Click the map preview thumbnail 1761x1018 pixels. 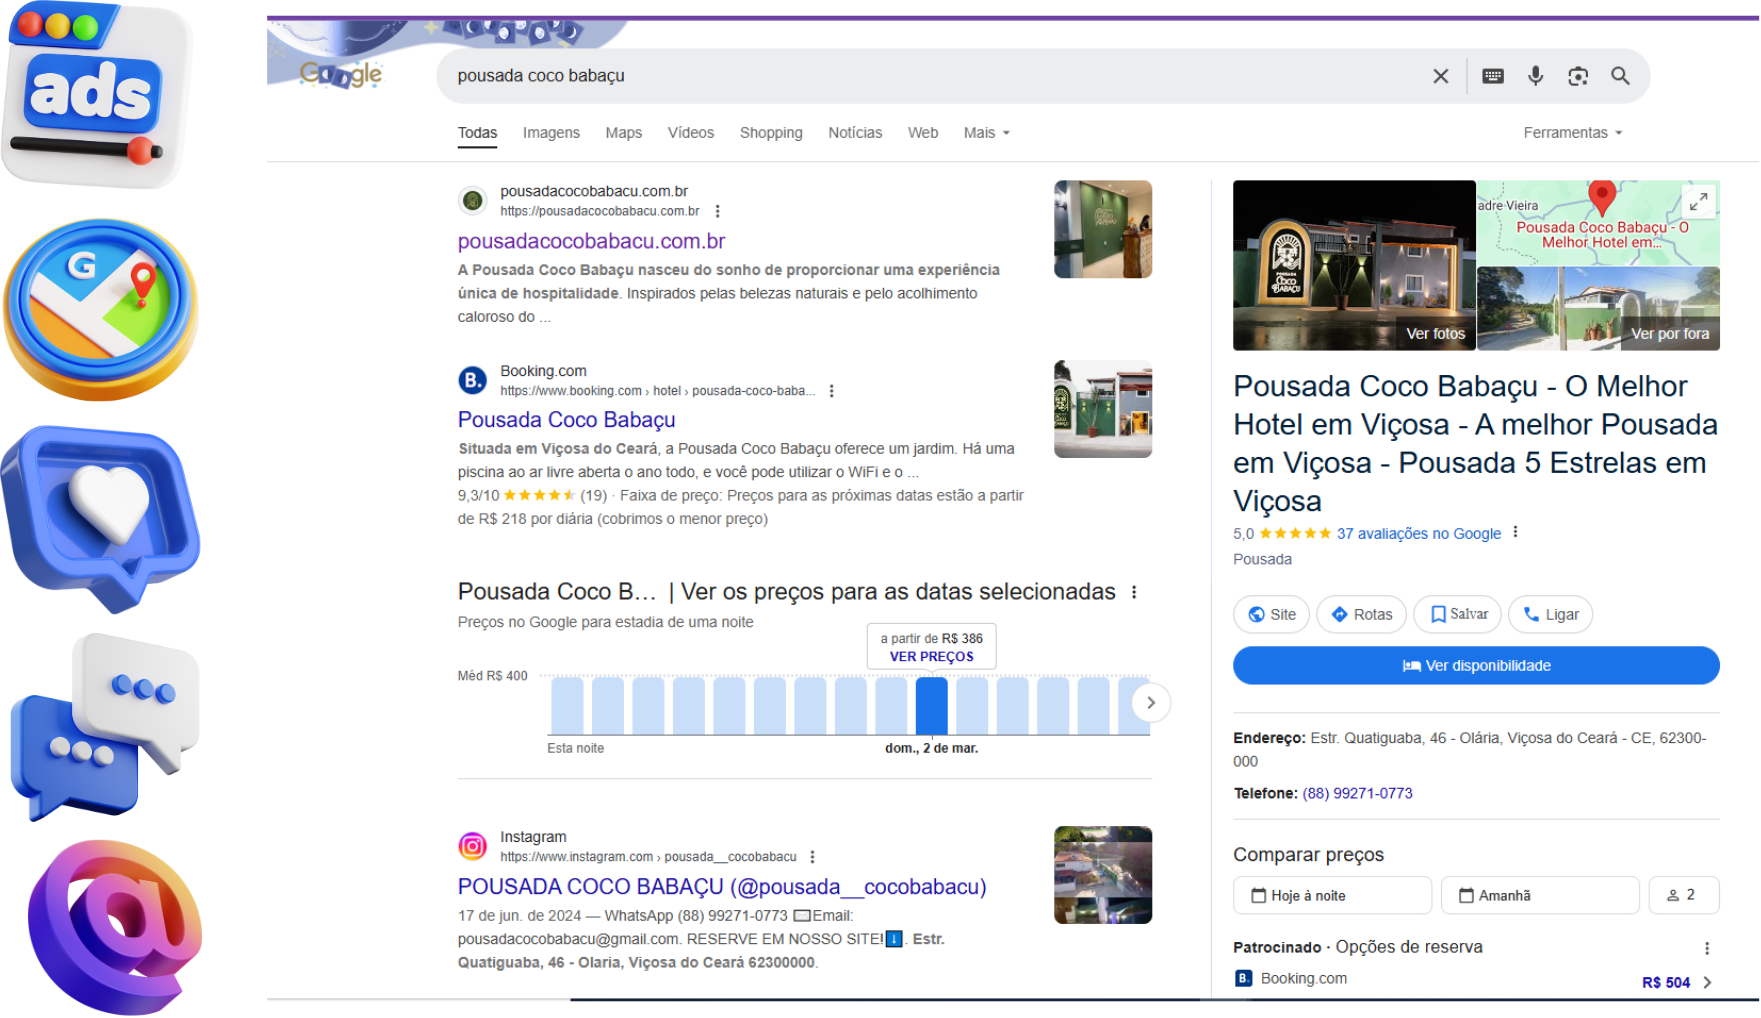point(1598,222)
